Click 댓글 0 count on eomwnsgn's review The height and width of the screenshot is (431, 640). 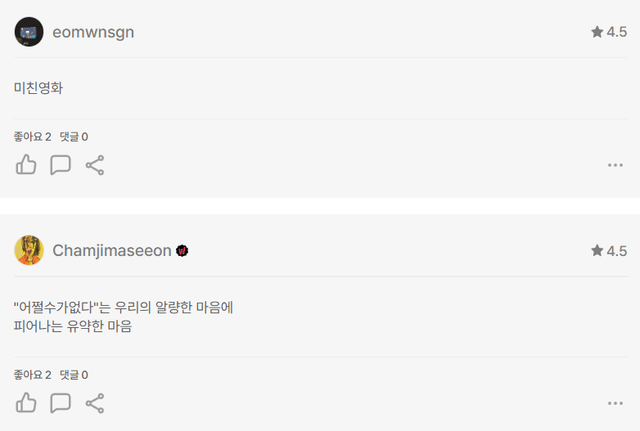(74, 137)
